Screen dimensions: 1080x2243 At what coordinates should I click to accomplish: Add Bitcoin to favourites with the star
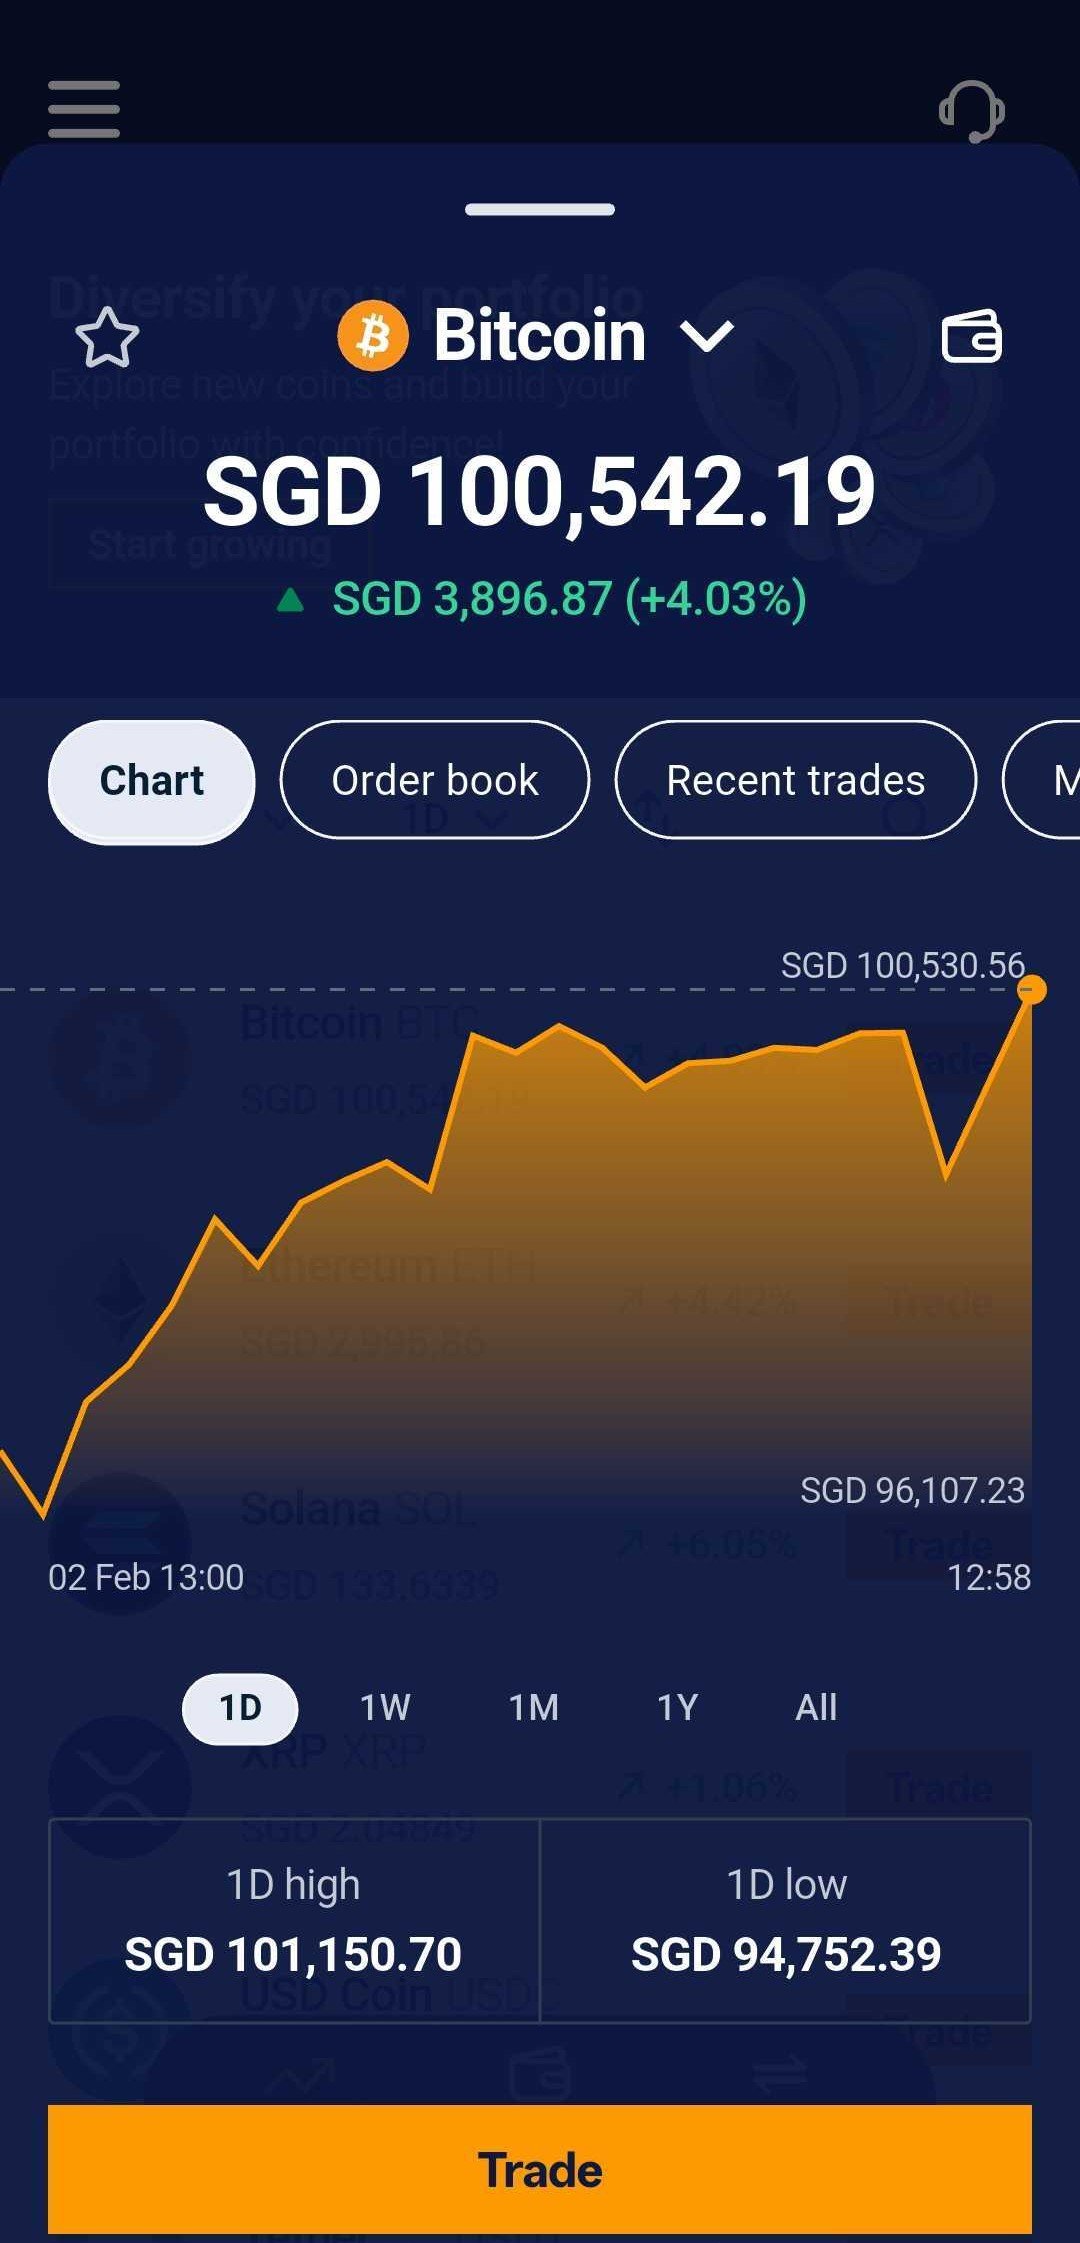[107, 337]
